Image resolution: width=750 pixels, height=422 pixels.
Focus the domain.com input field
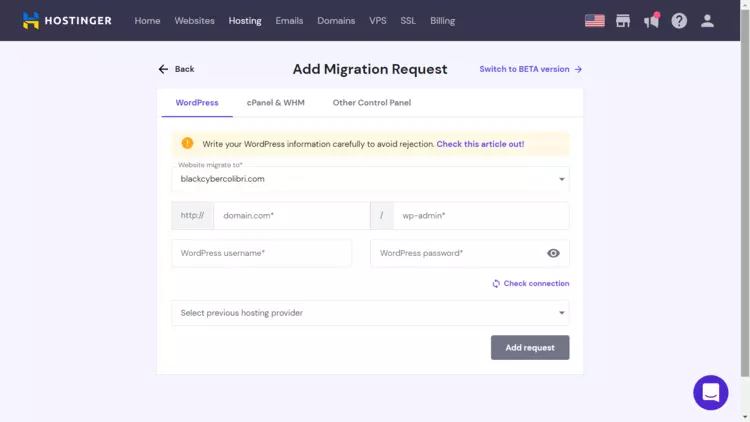point(292,215)
